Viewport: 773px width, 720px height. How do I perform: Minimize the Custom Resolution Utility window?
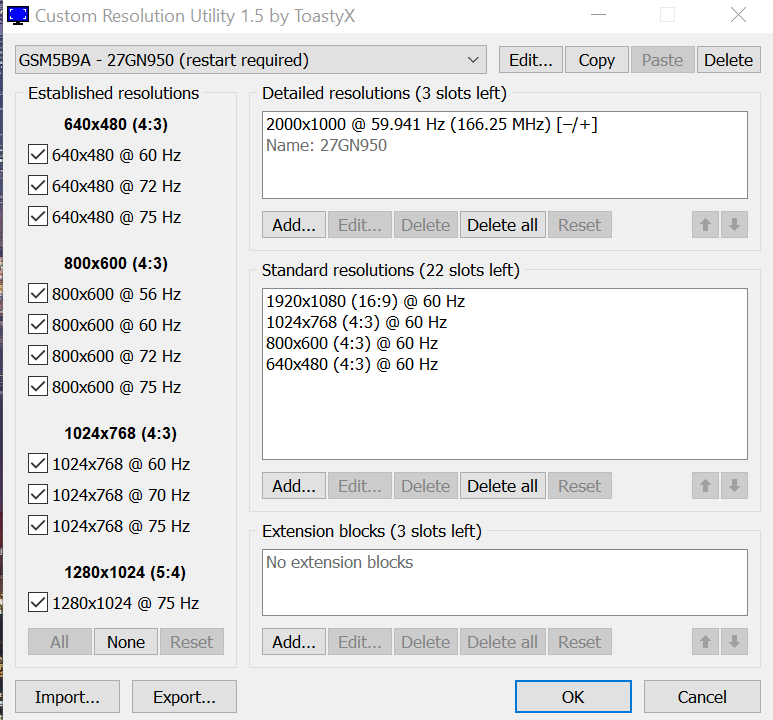click(x=598, y=15)
